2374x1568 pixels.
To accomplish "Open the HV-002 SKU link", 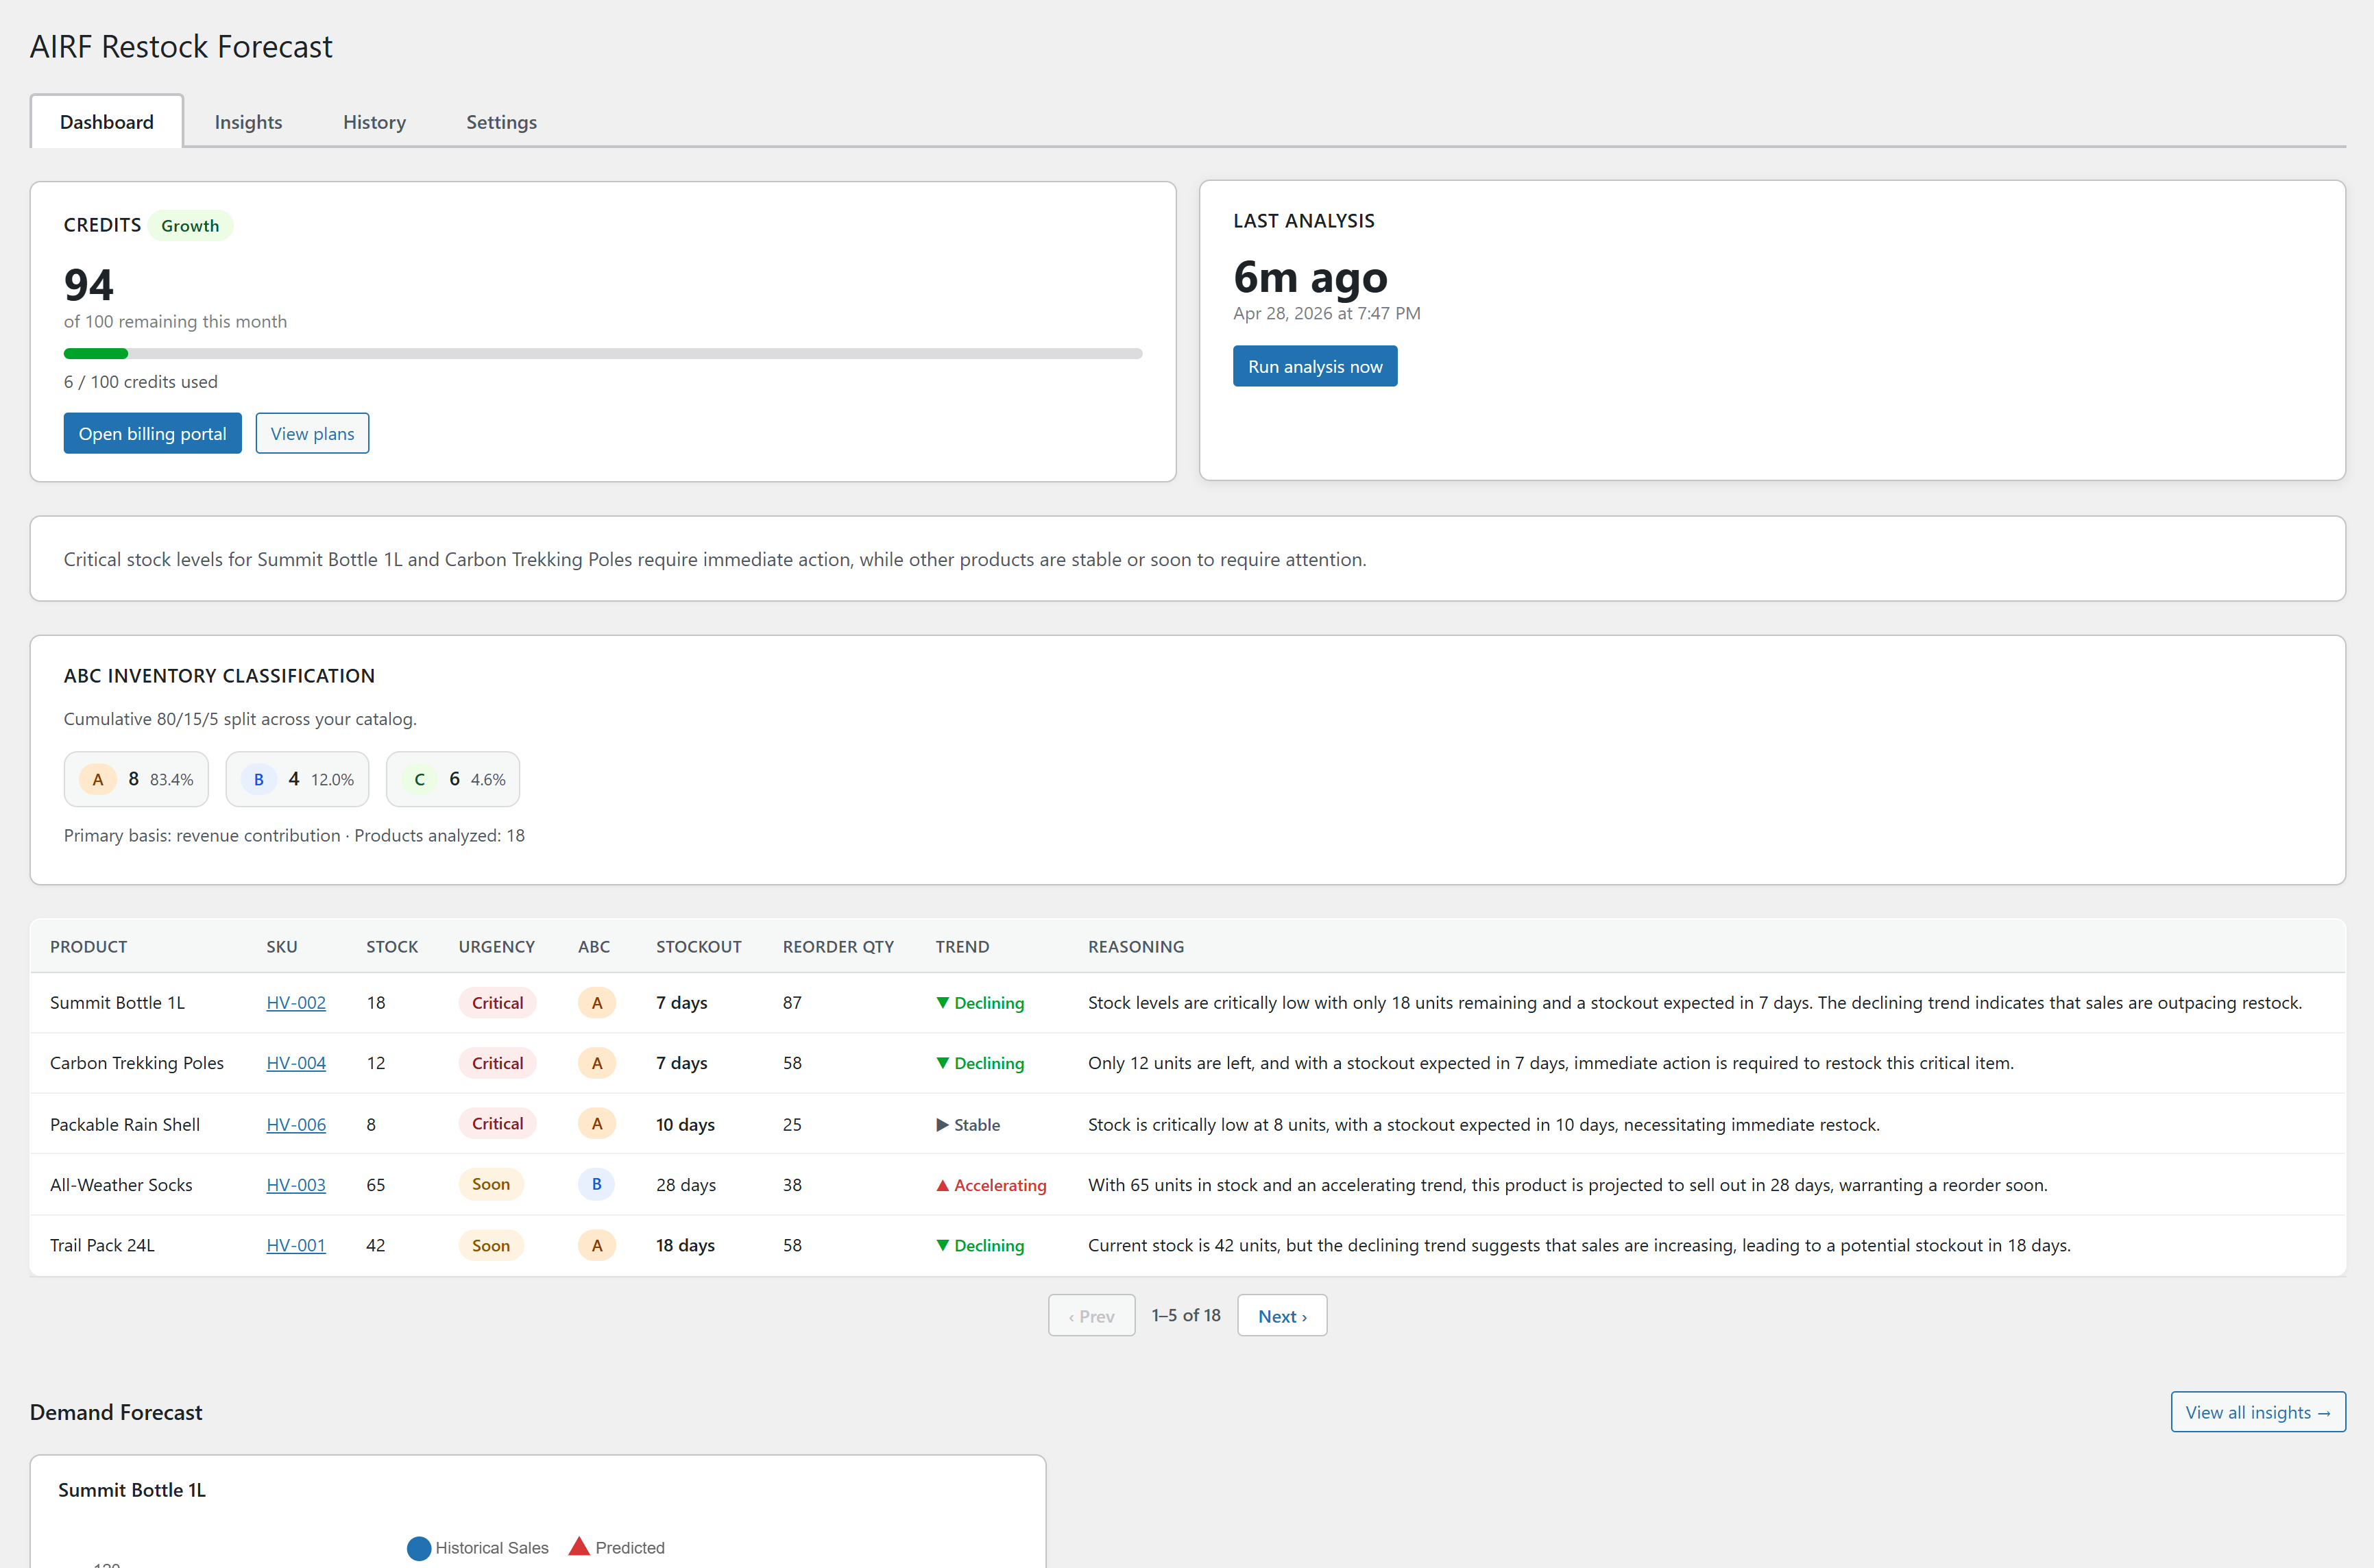I will [296, 1003].
